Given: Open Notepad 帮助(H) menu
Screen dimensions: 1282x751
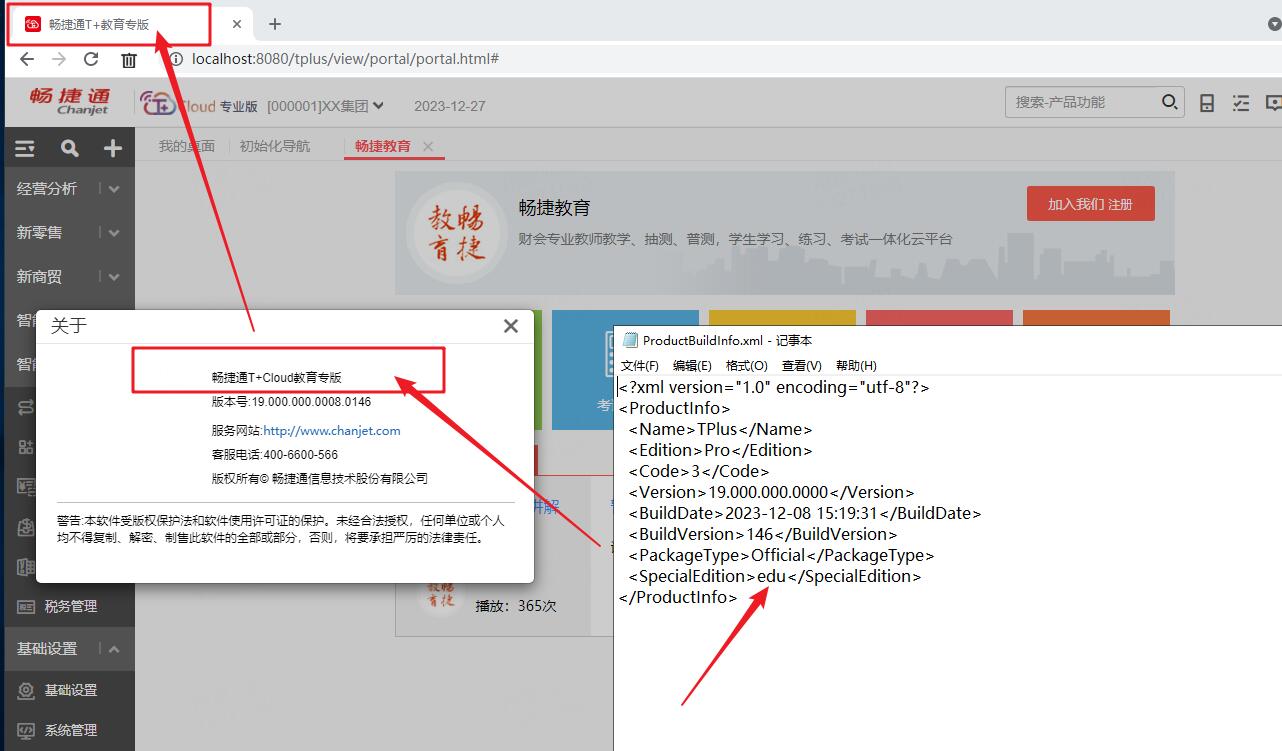Looking at the screenshot, I should tap(856, 366).
